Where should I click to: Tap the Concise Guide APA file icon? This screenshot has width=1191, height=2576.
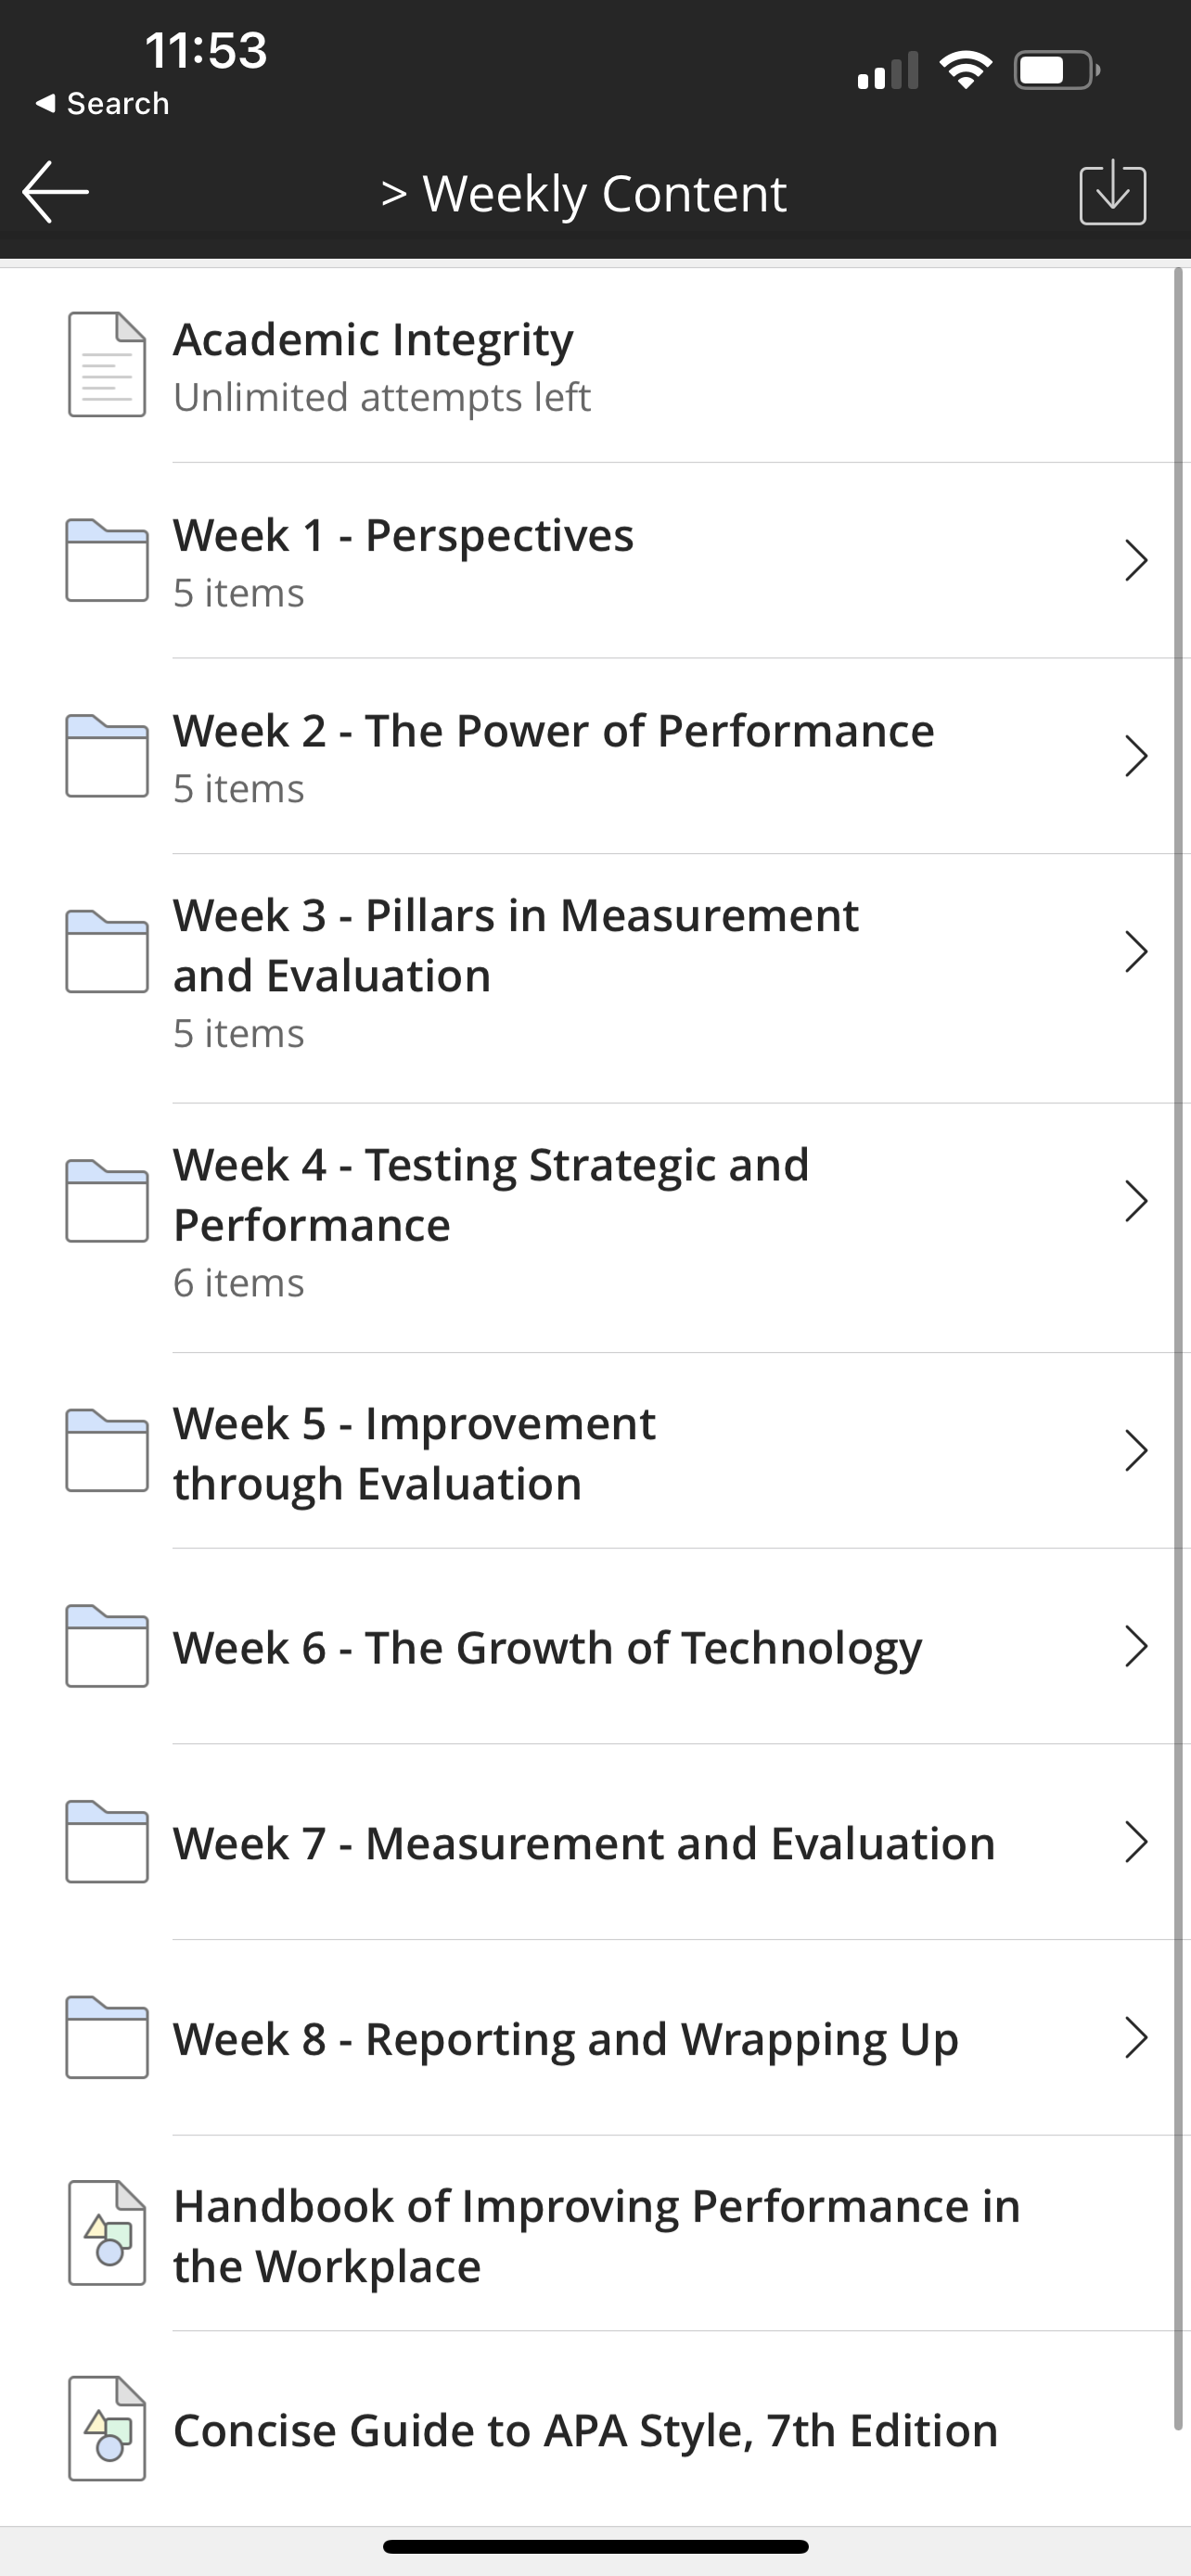[x=107, y=2428]
